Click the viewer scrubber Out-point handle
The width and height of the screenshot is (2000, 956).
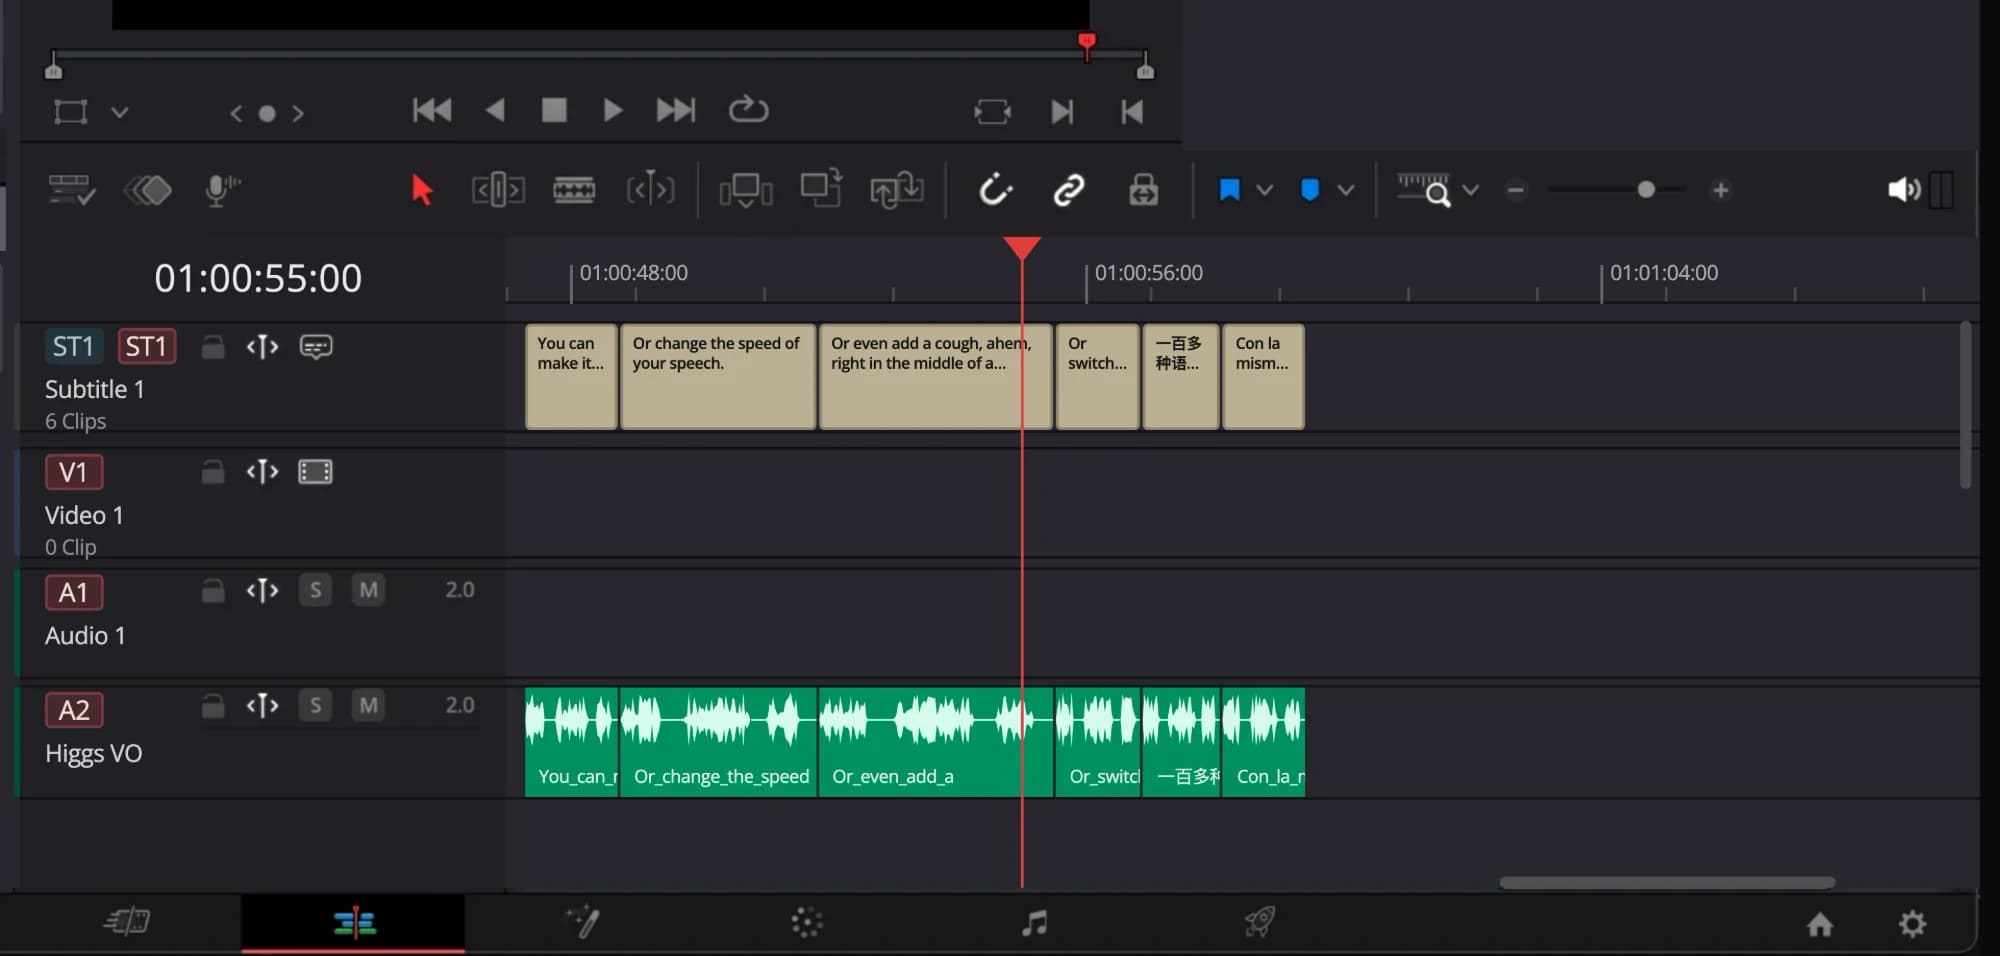[1145, 67]
